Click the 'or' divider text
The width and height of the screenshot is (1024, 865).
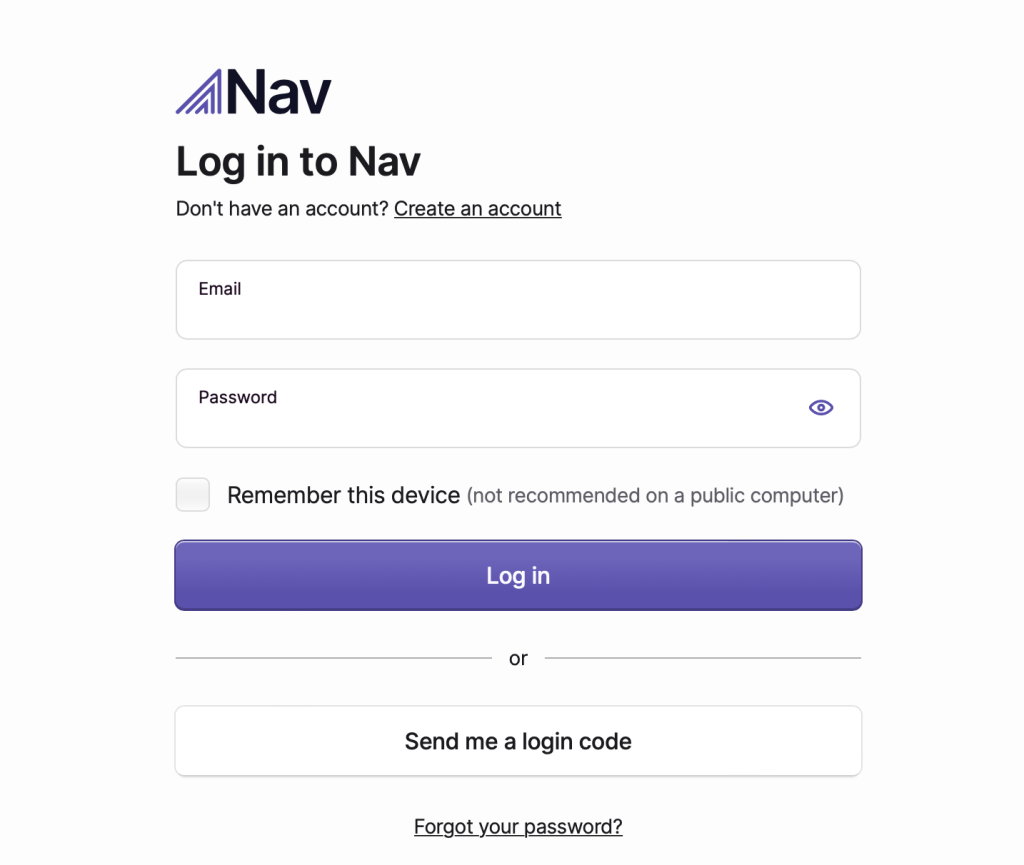click(x=518, y=658)
